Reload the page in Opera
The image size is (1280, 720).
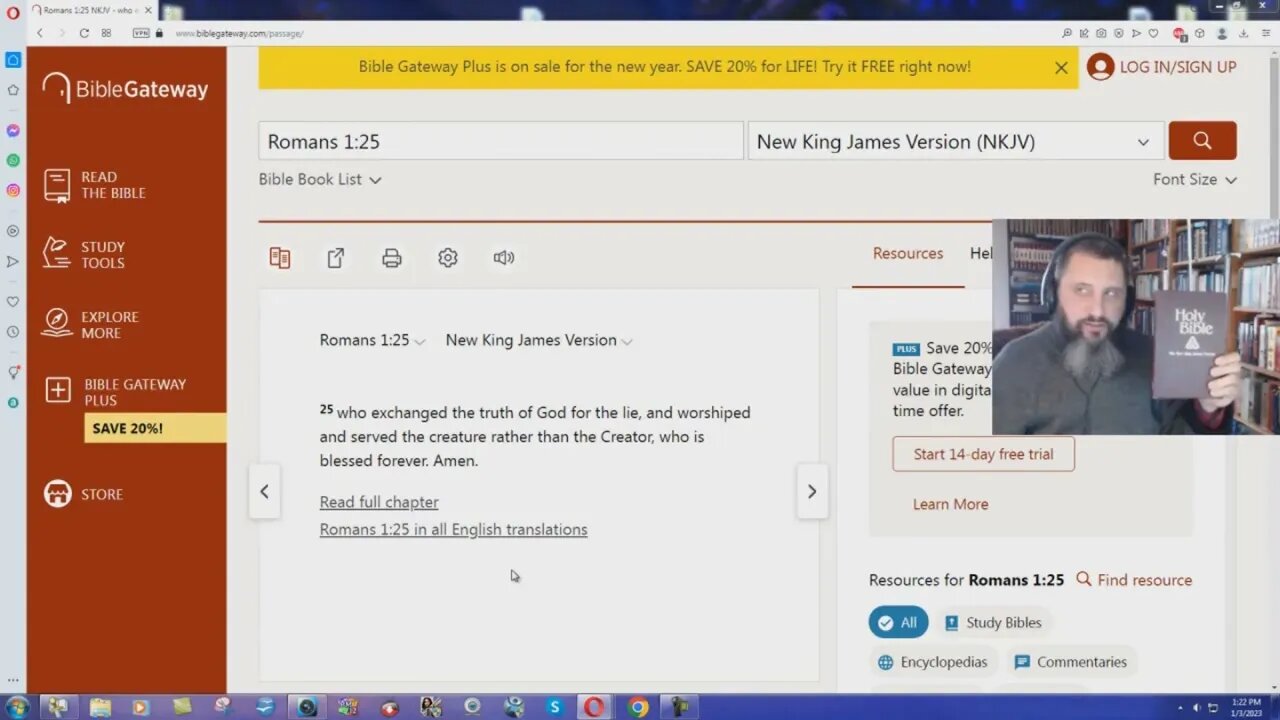[84, 33]
